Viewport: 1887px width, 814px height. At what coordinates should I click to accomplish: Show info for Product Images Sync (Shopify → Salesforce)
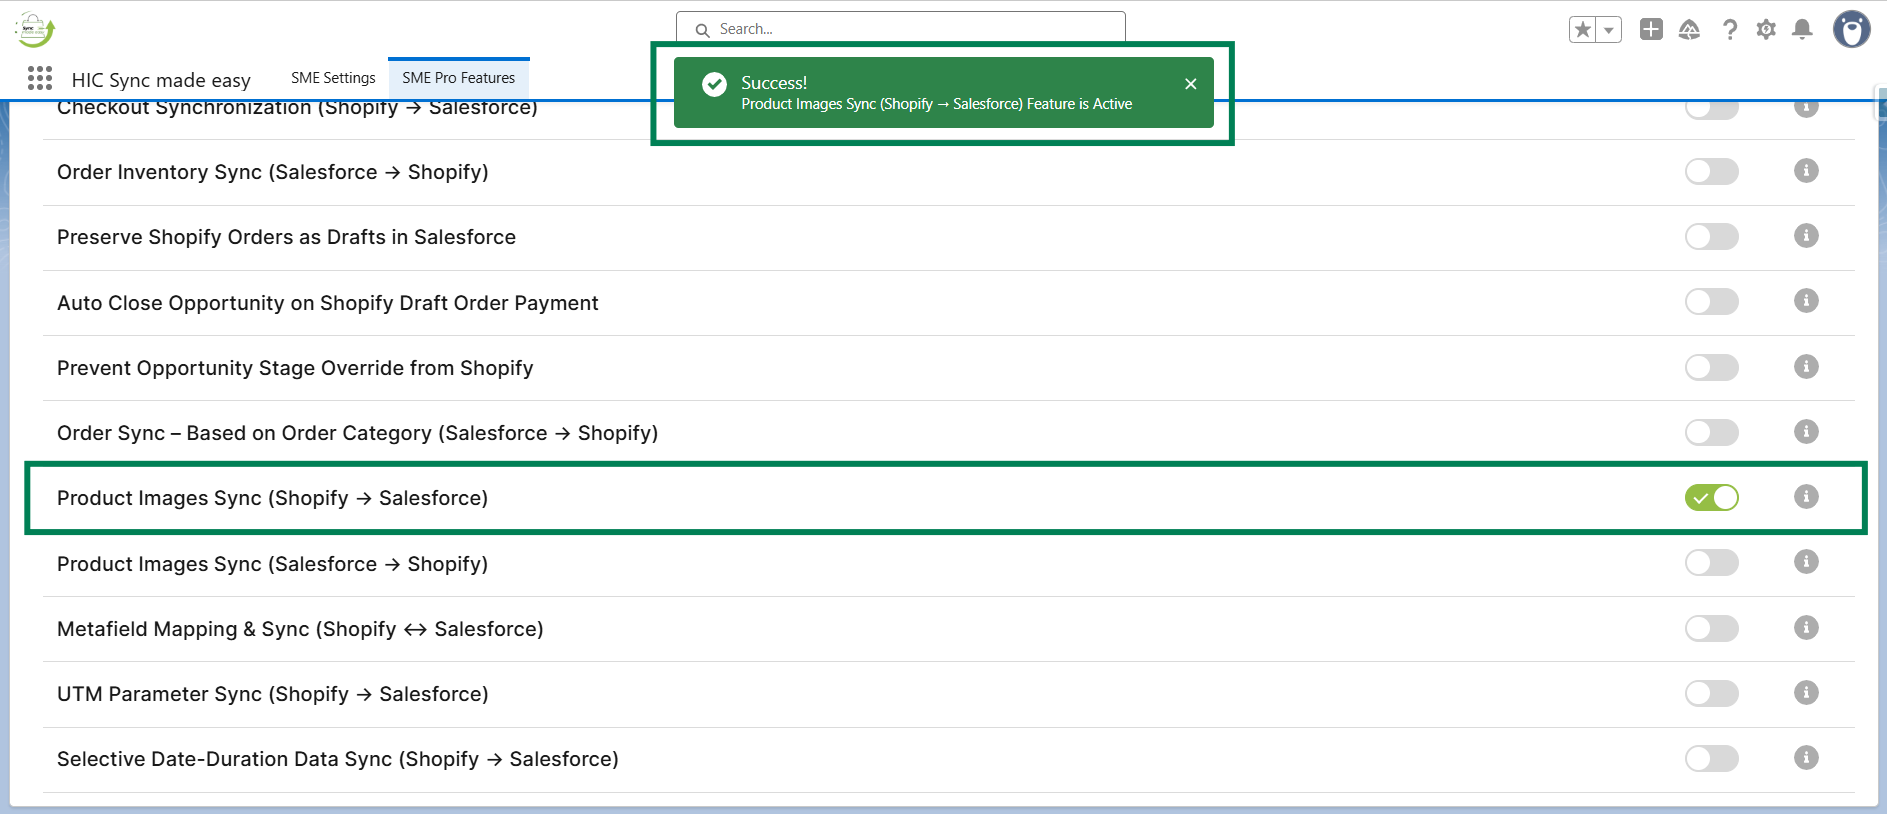tap(1806, 496)
